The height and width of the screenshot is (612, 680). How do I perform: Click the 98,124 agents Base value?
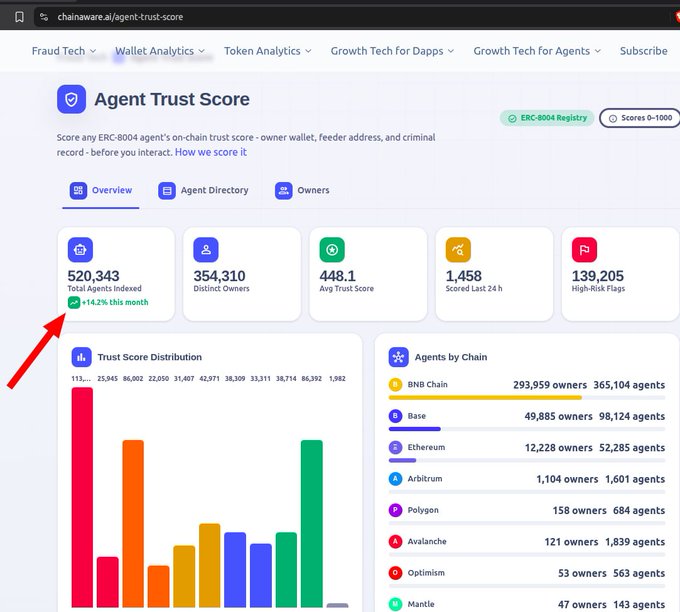[632, 416]
